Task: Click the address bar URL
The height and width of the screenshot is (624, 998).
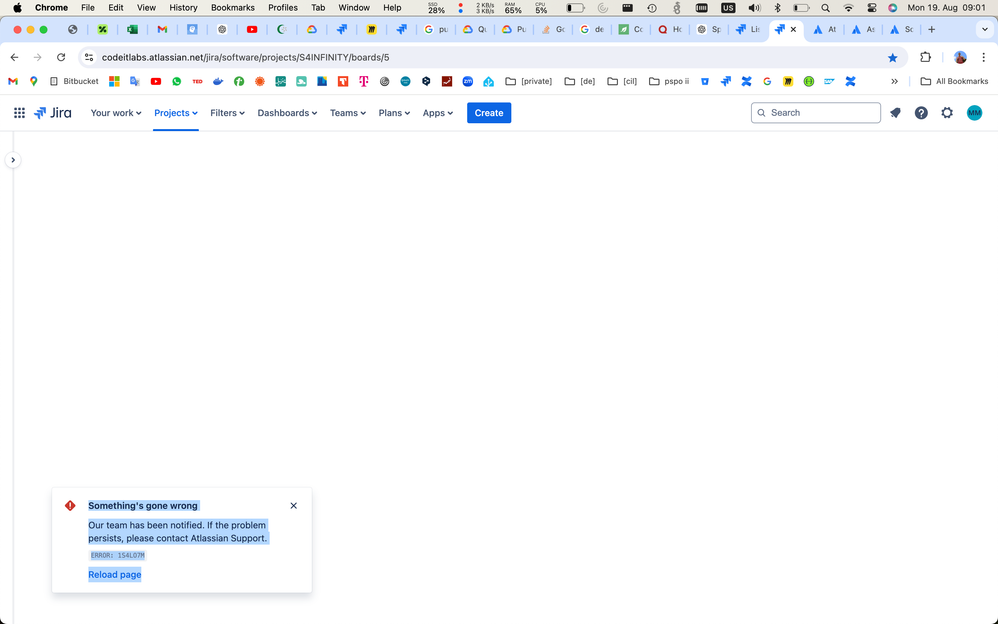Action: 246,57
